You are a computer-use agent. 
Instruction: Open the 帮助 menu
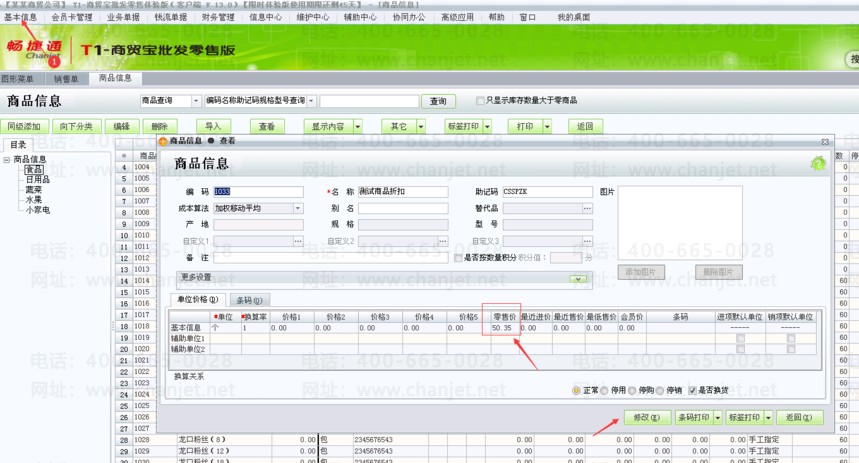496,18
